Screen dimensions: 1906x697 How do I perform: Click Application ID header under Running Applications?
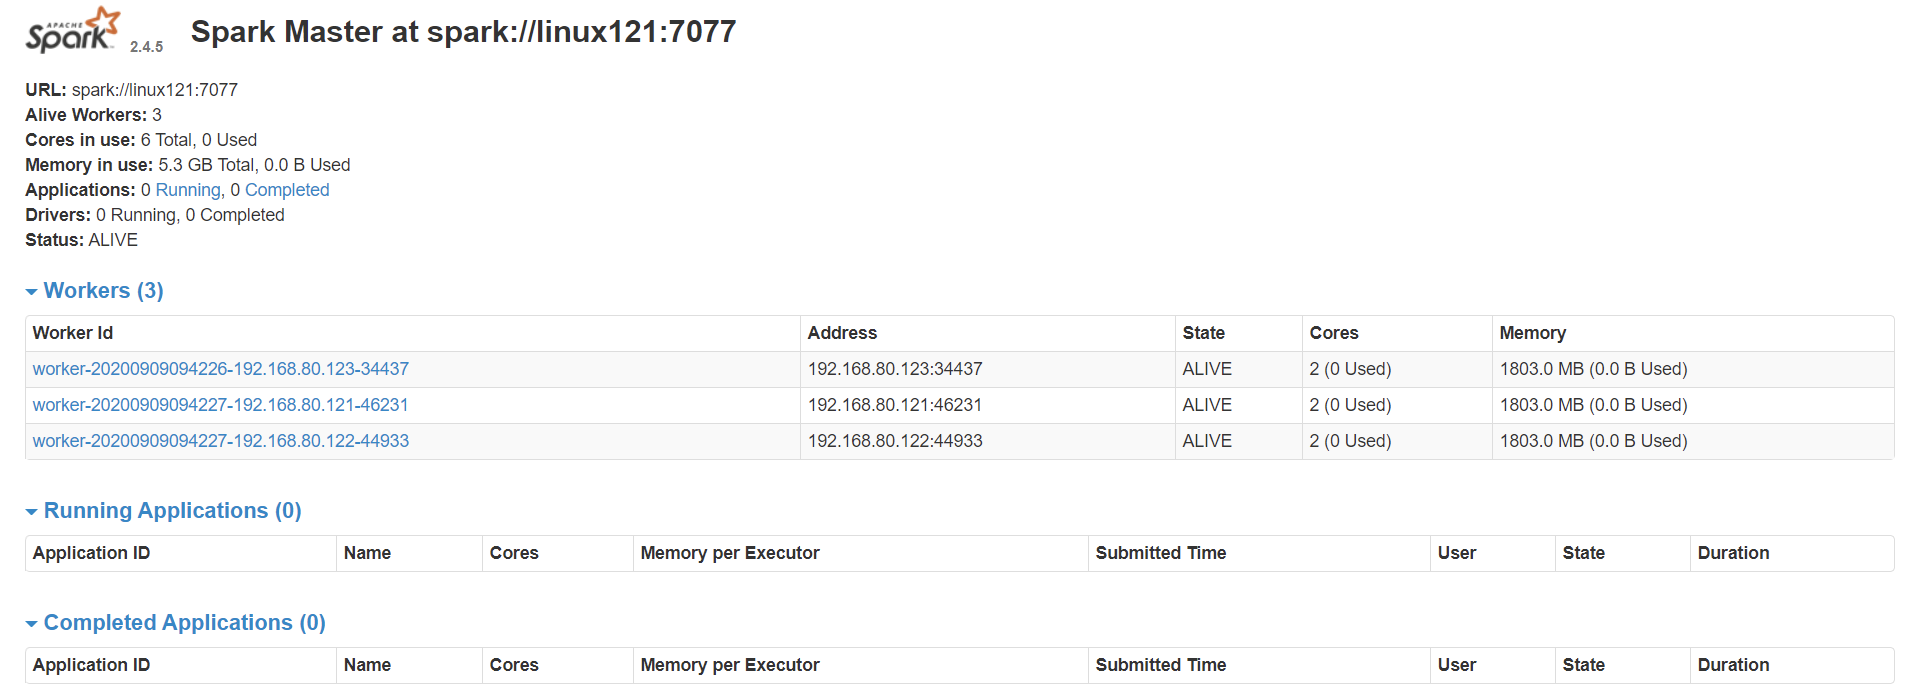(x=91, y=553)
